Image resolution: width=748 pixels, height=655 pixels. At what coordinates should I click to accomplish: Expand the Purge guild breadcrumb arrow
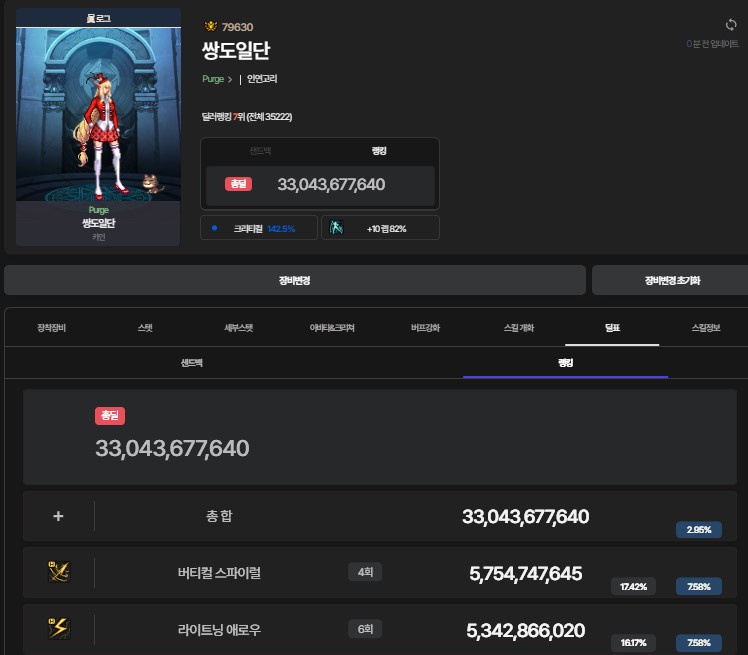tap(233, 78)
